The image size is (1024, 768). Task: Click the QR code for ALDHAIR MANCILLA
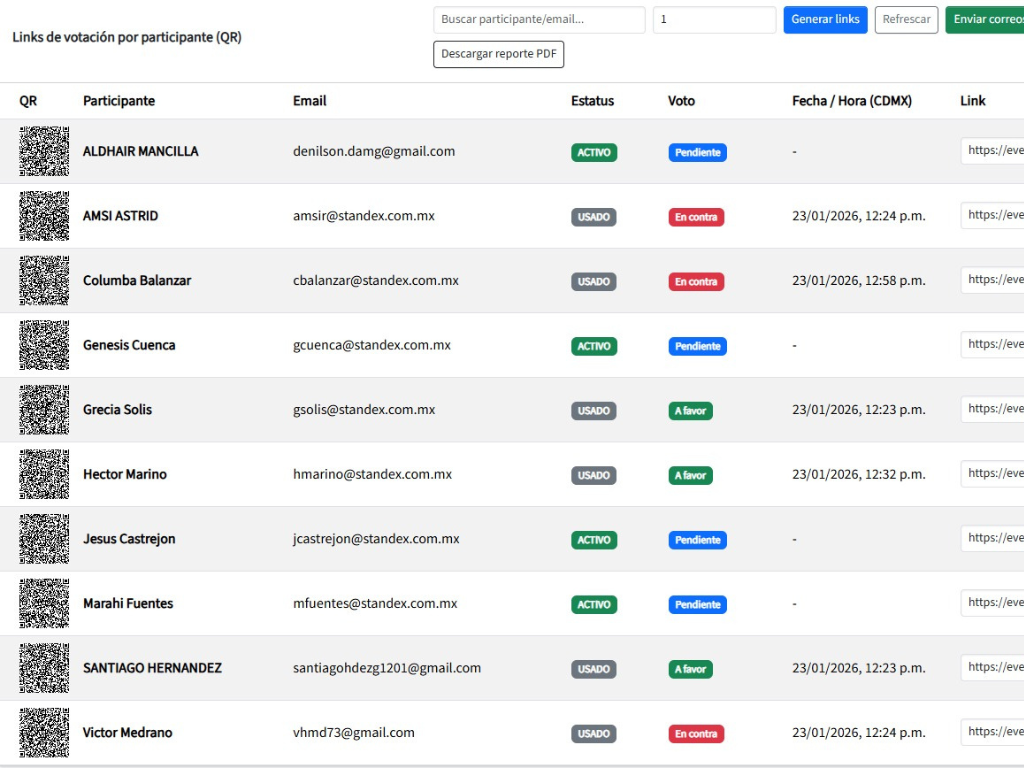point(44,152)
